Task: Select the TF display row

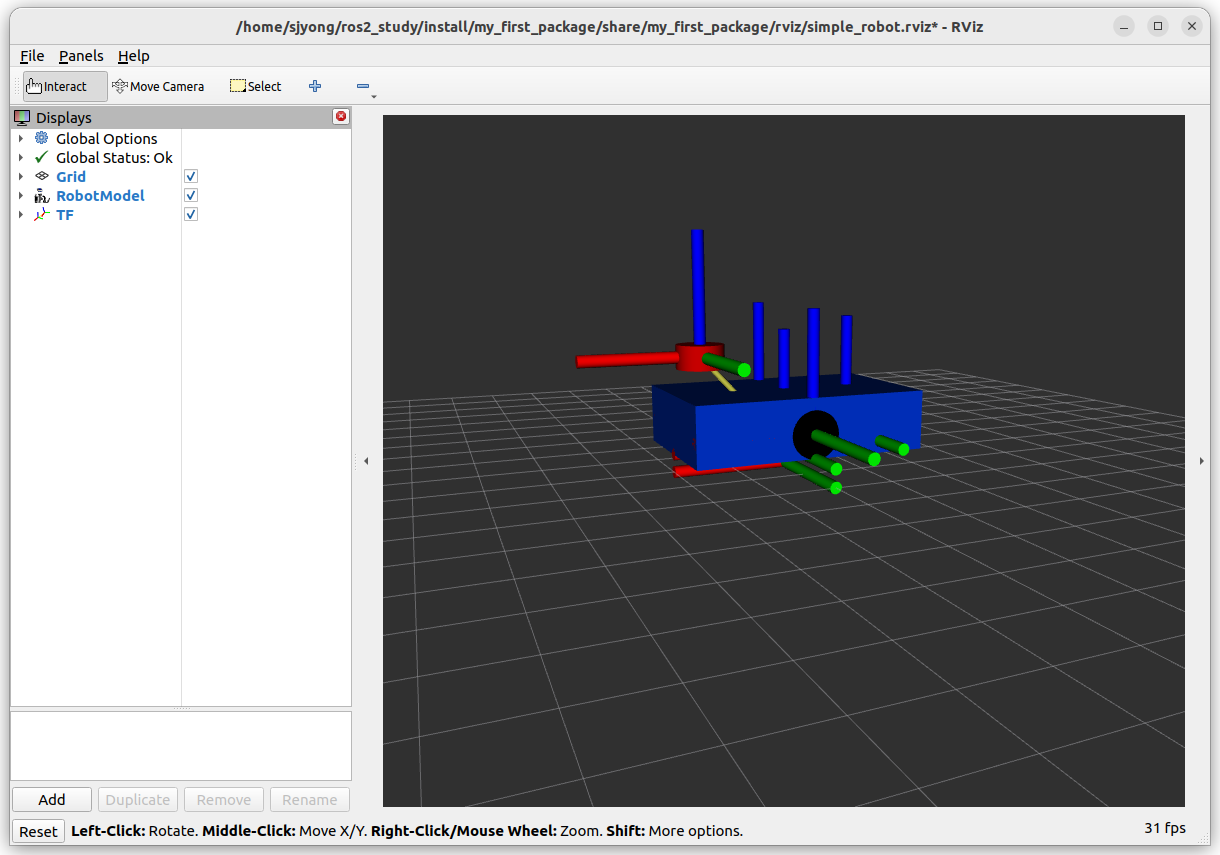Action: point(181,214)
